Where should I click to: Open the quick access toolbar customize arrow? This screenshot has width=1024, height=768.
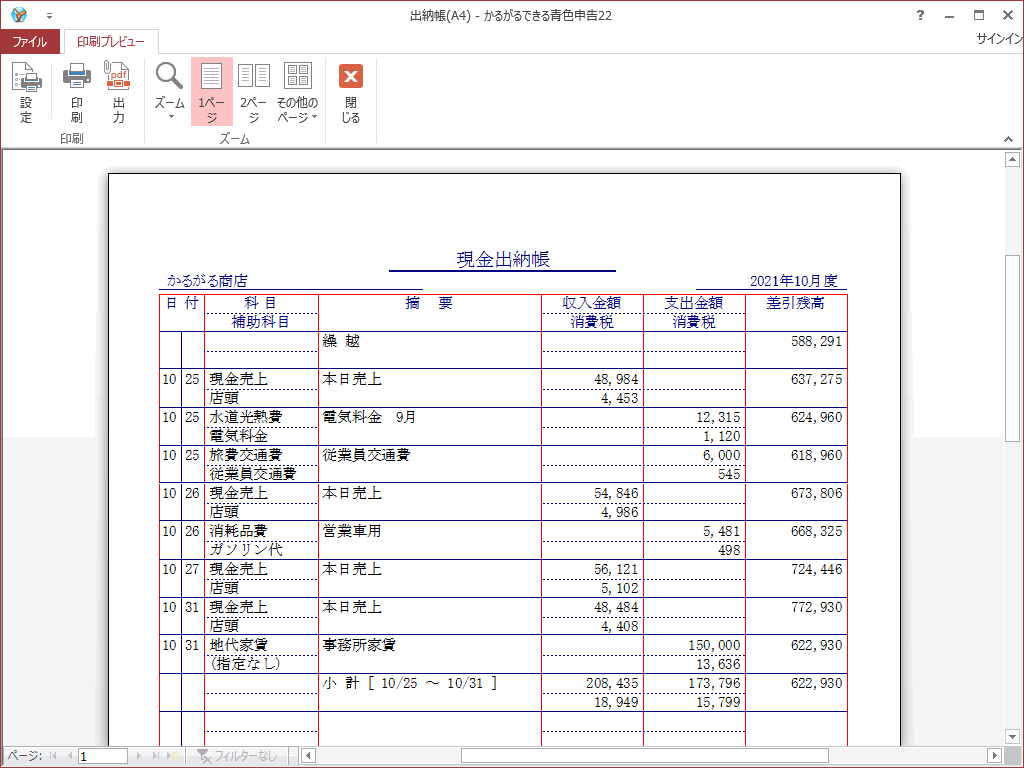(50, 16)
